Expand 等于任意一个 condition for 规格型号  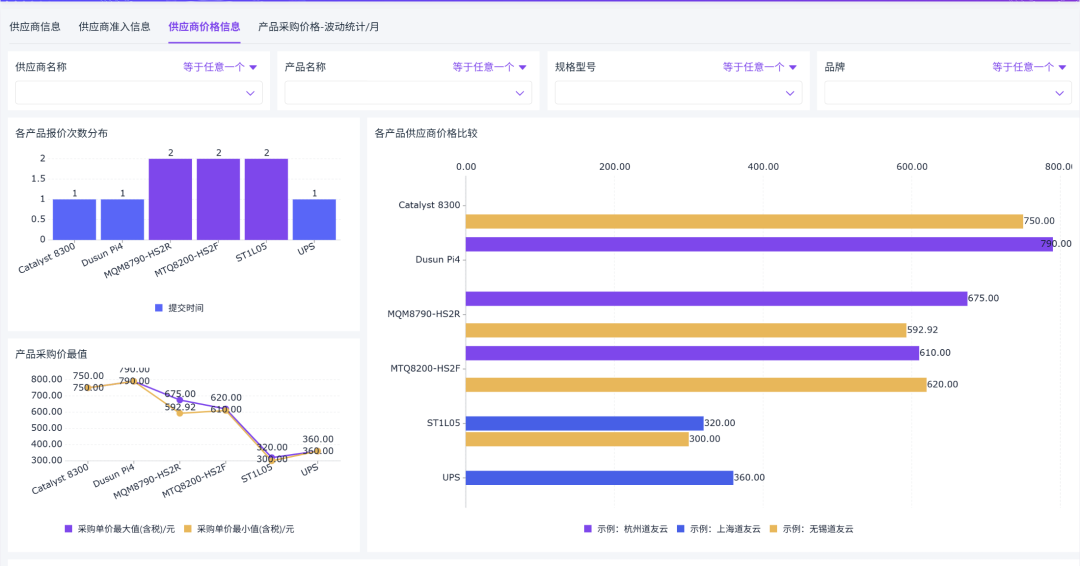pyautogui.click(x=759, y=67)
